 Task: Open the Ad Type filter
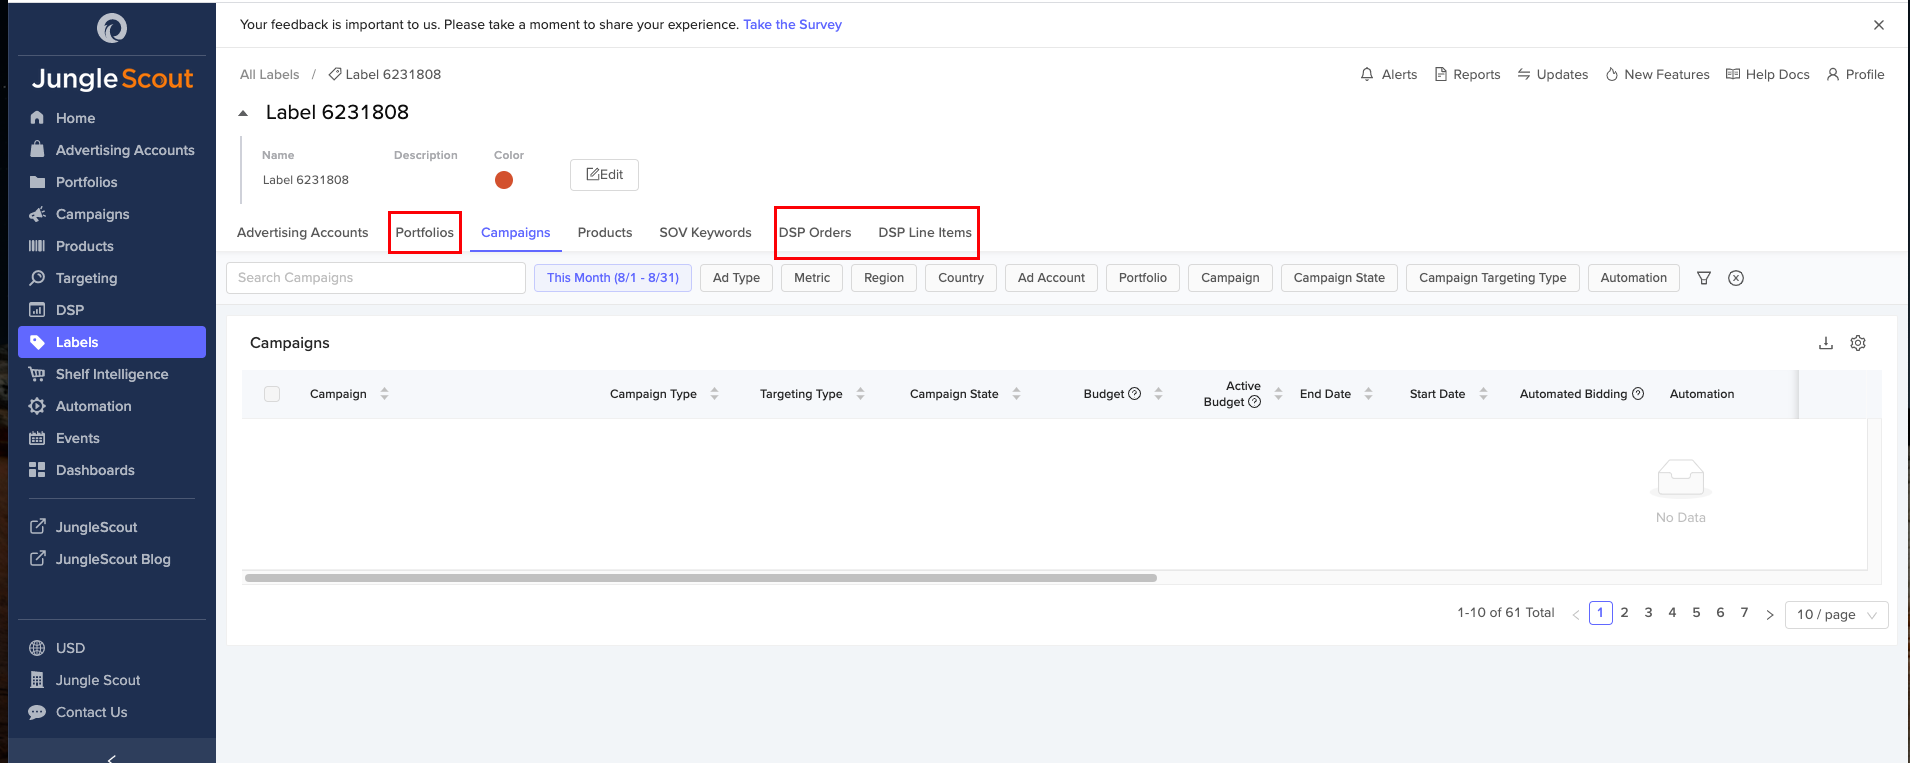736,278
